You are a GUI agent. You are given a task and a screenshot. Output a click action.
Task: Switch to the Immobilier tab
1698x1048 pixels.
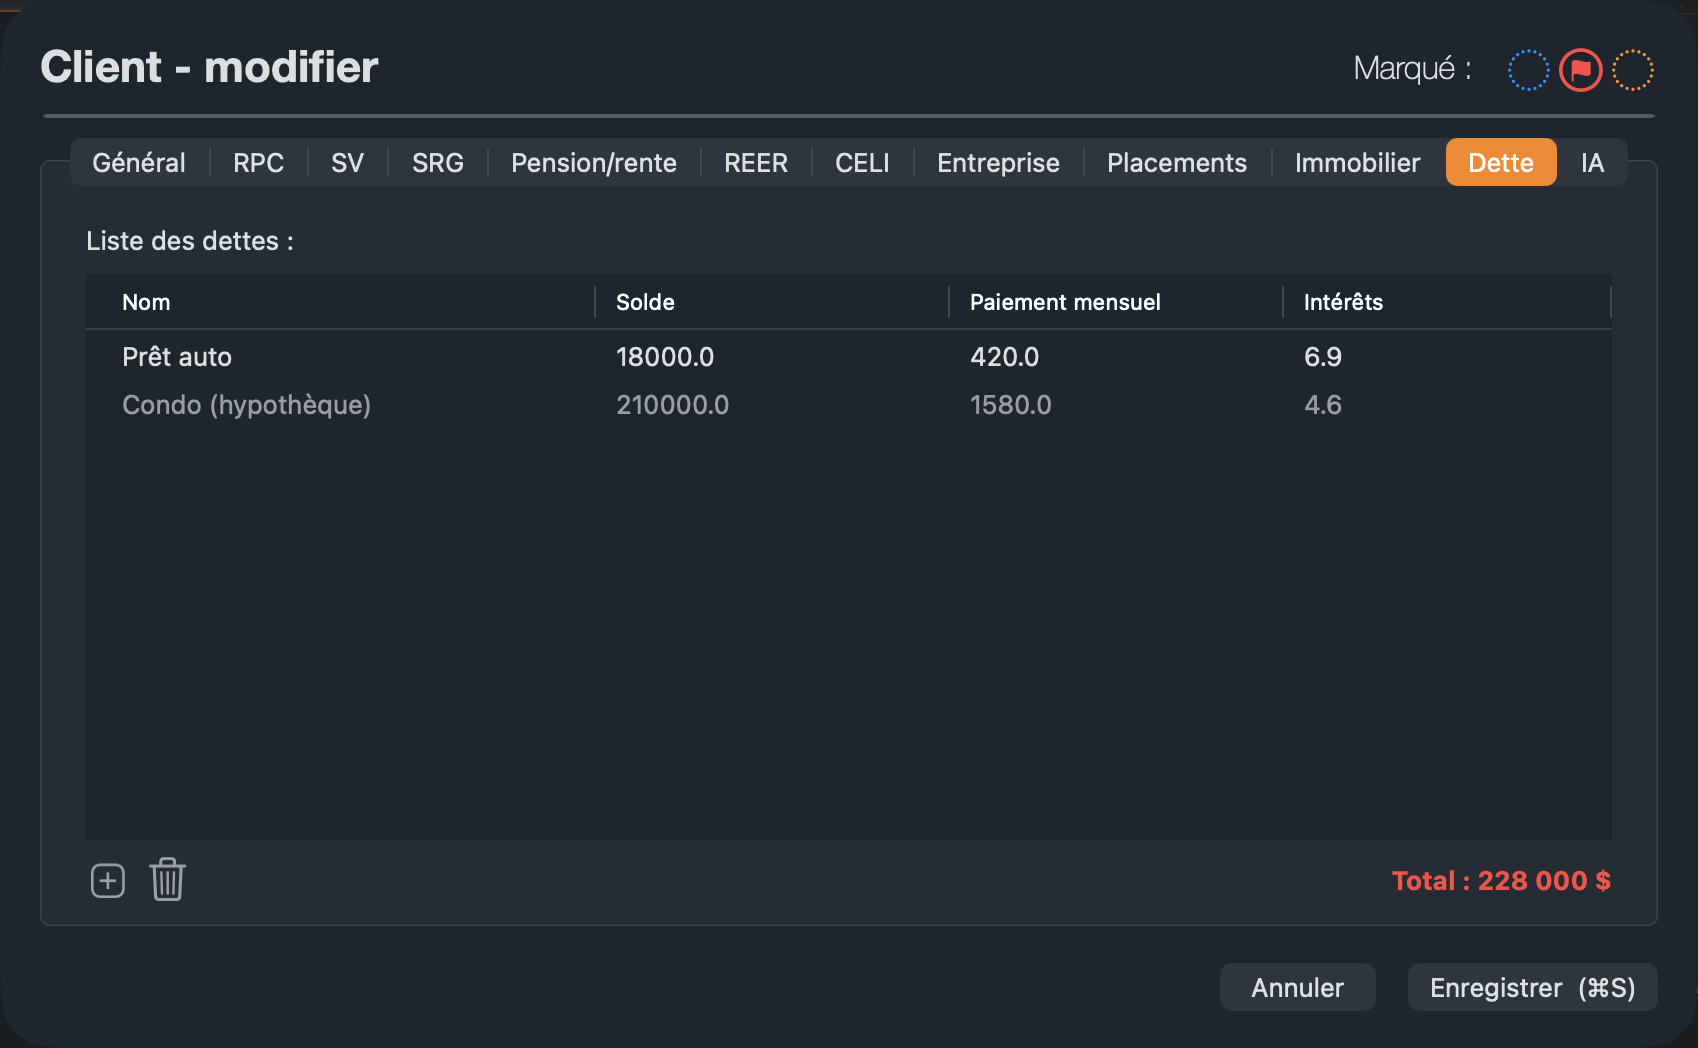tap(1357, 163)
